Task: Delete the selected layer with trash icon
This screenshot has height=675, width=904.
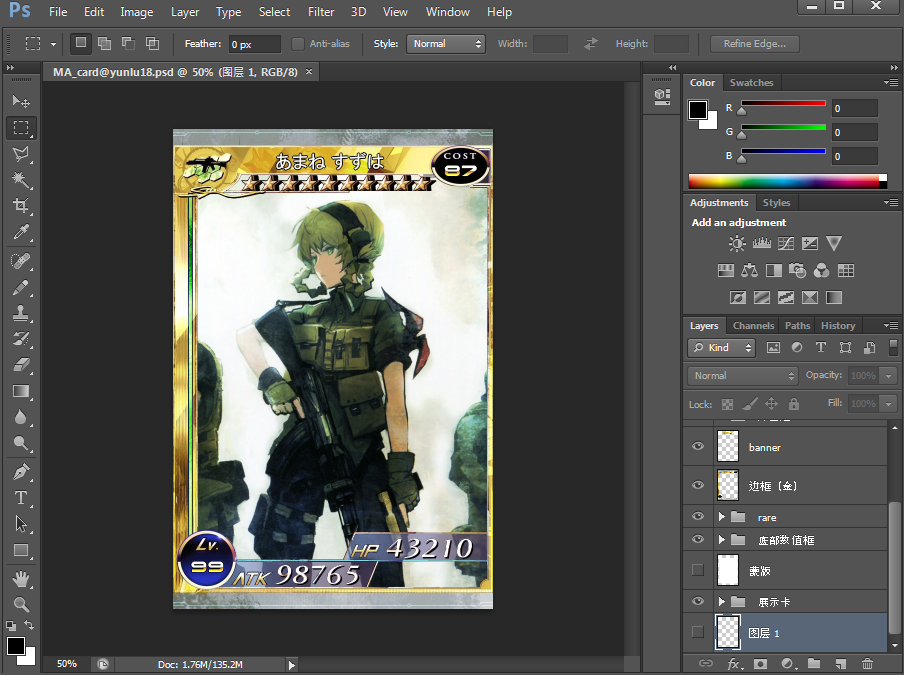Action: click(867, 663)
